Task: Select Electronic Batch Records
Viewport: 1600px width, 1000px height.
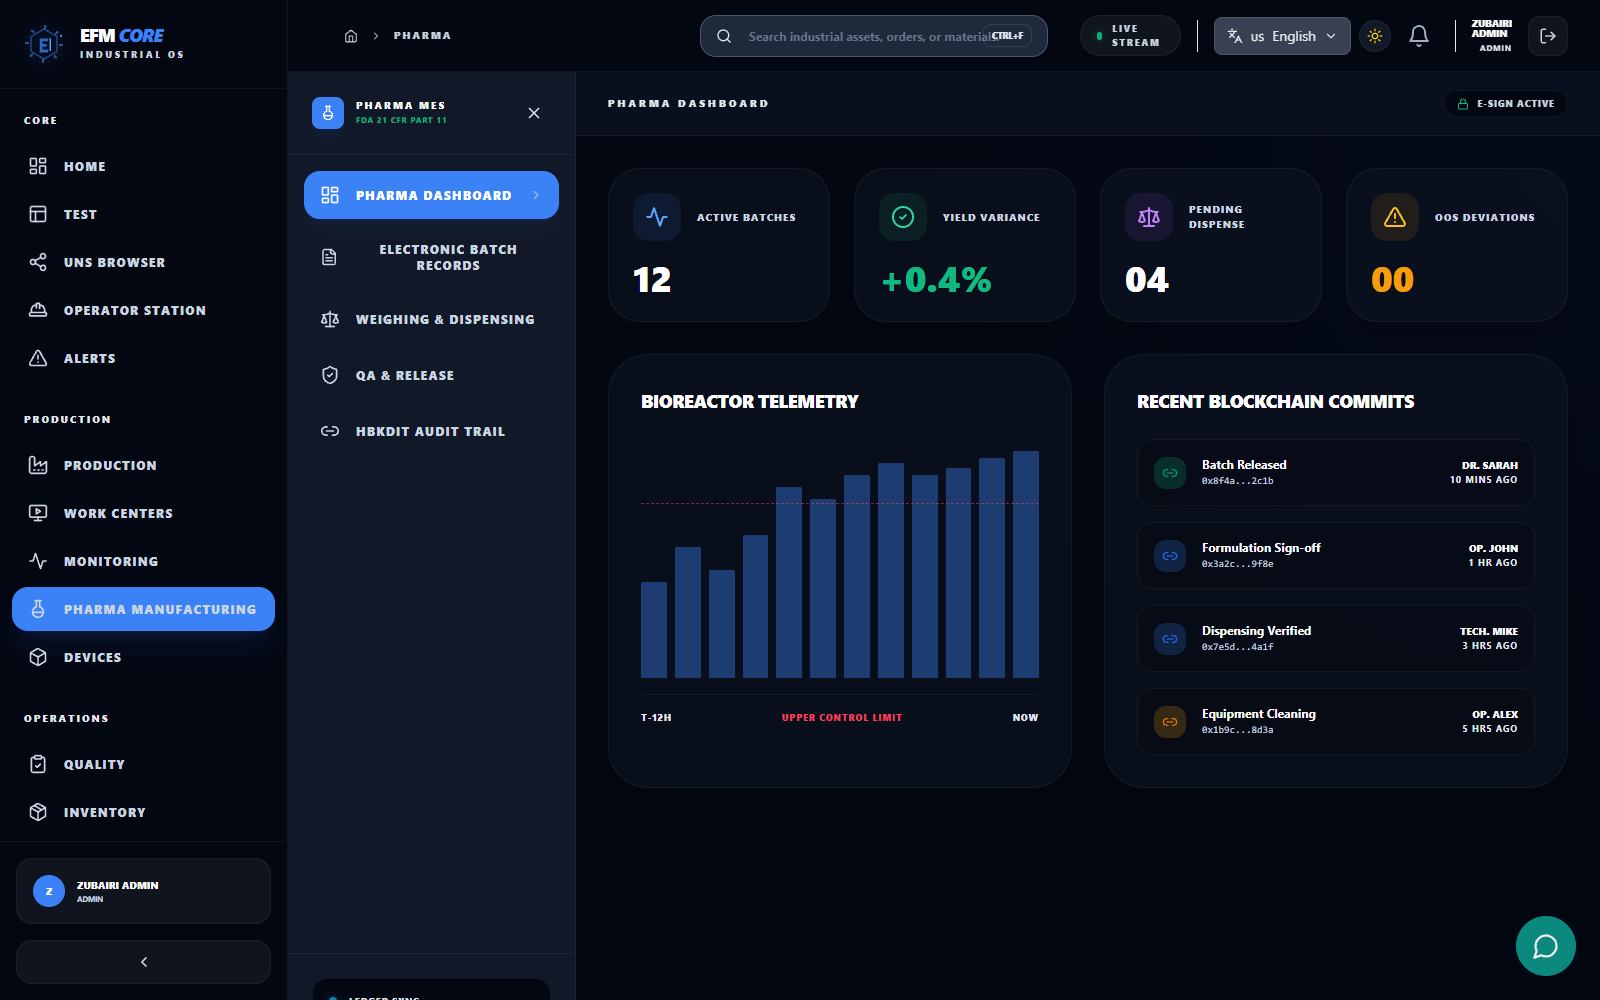Action: tap(448, 257)
